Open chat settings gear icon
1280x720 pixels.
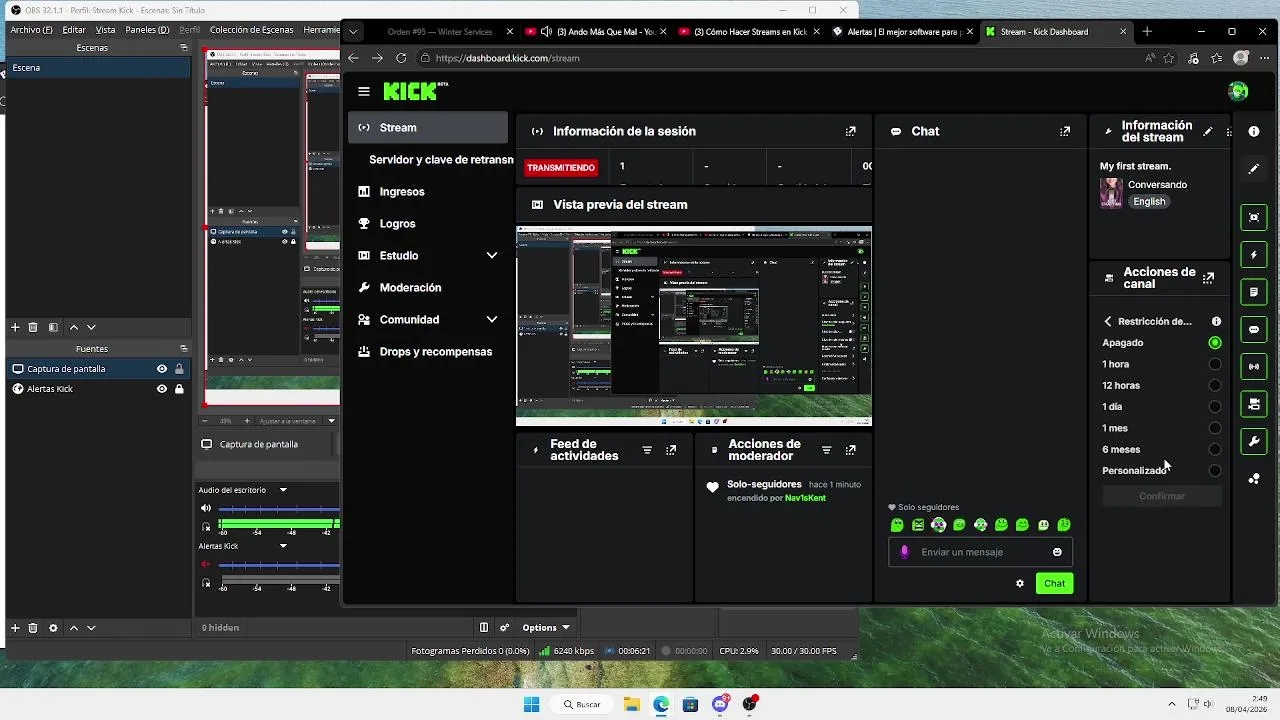(x=1020, y=584)
